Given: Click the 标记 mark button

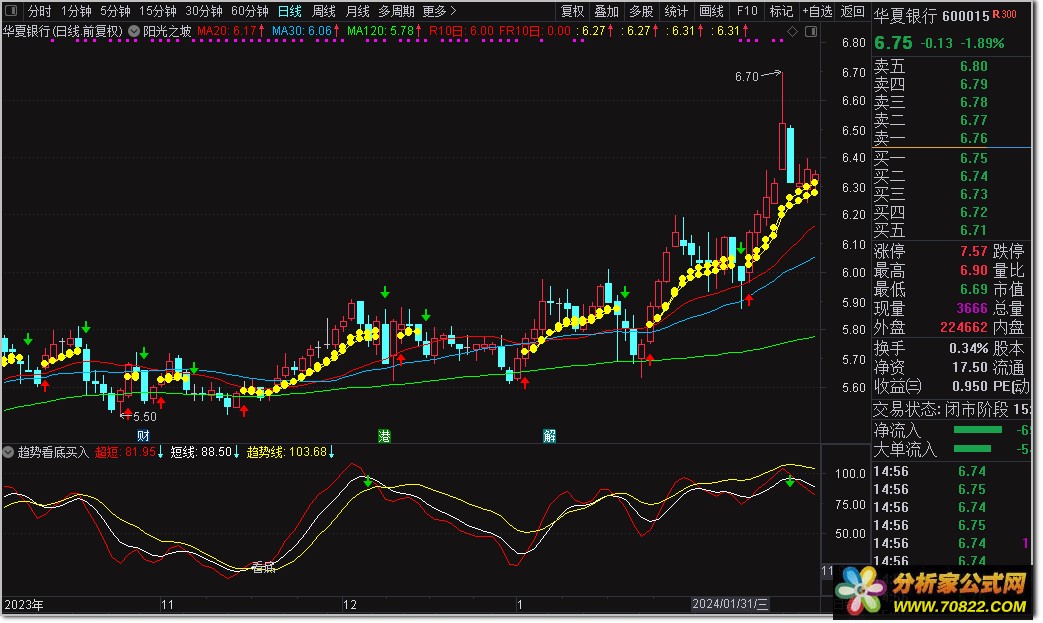Looking at the screenshot, I should (781, 11).
